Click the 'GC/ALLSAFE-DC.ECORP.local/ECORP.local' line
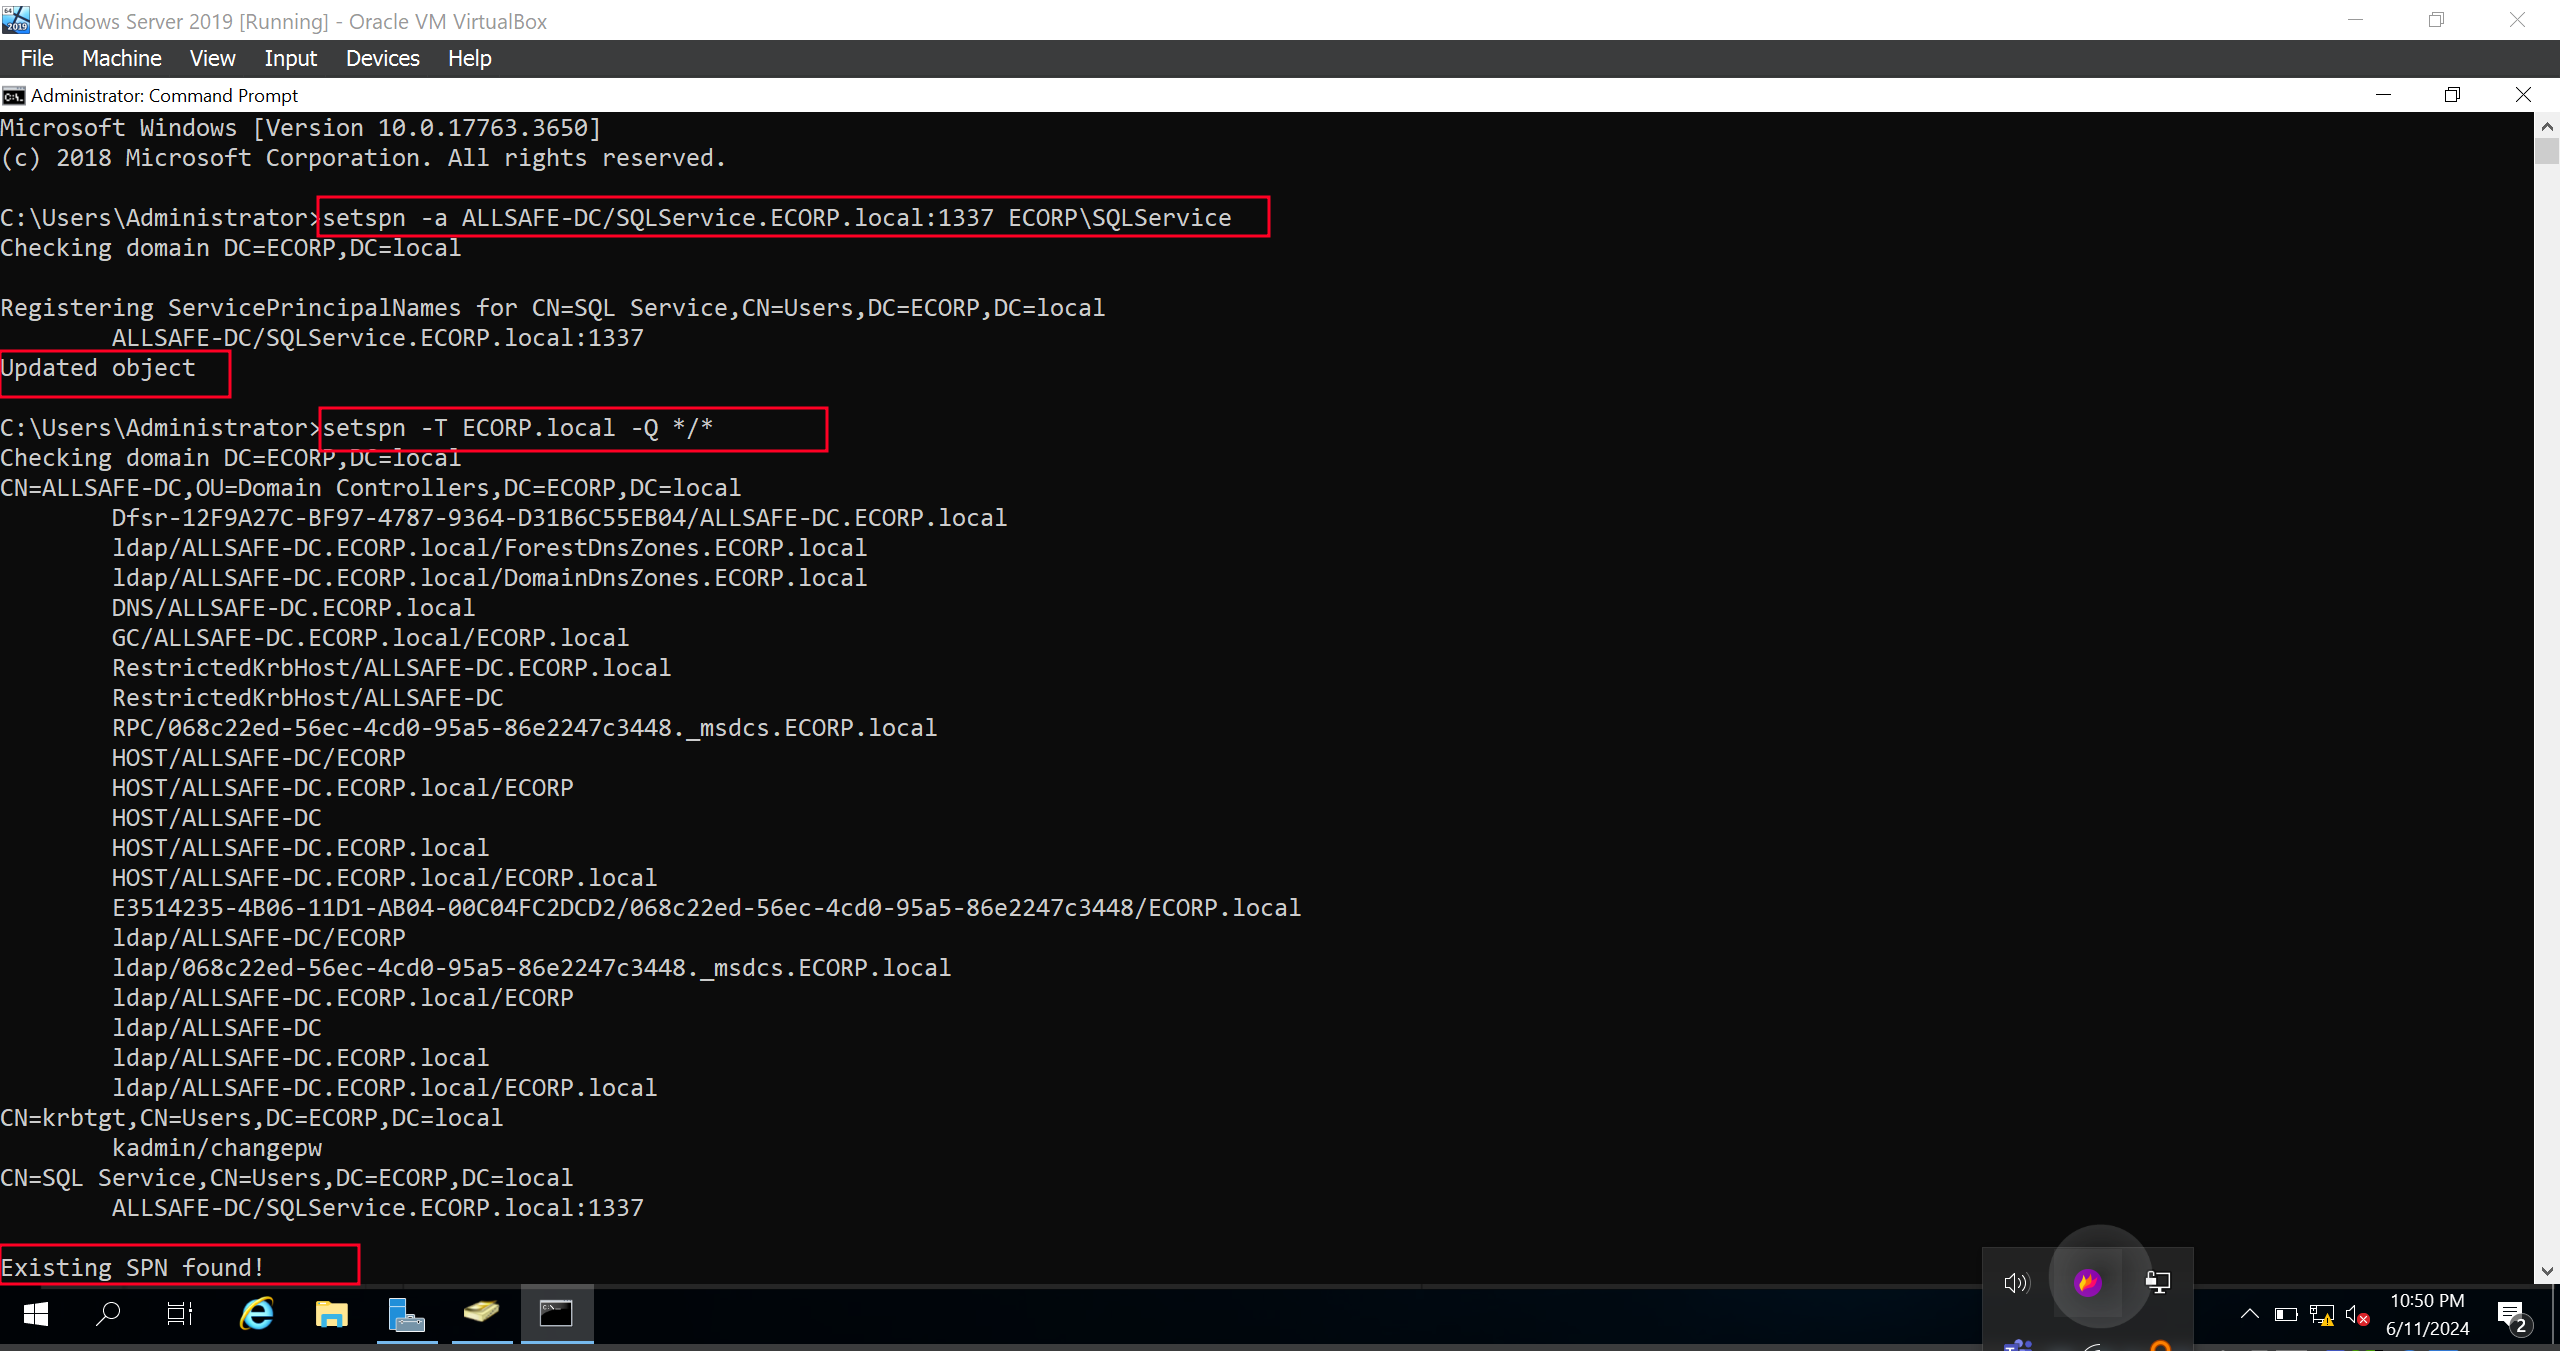 click(x=370, y=638)
